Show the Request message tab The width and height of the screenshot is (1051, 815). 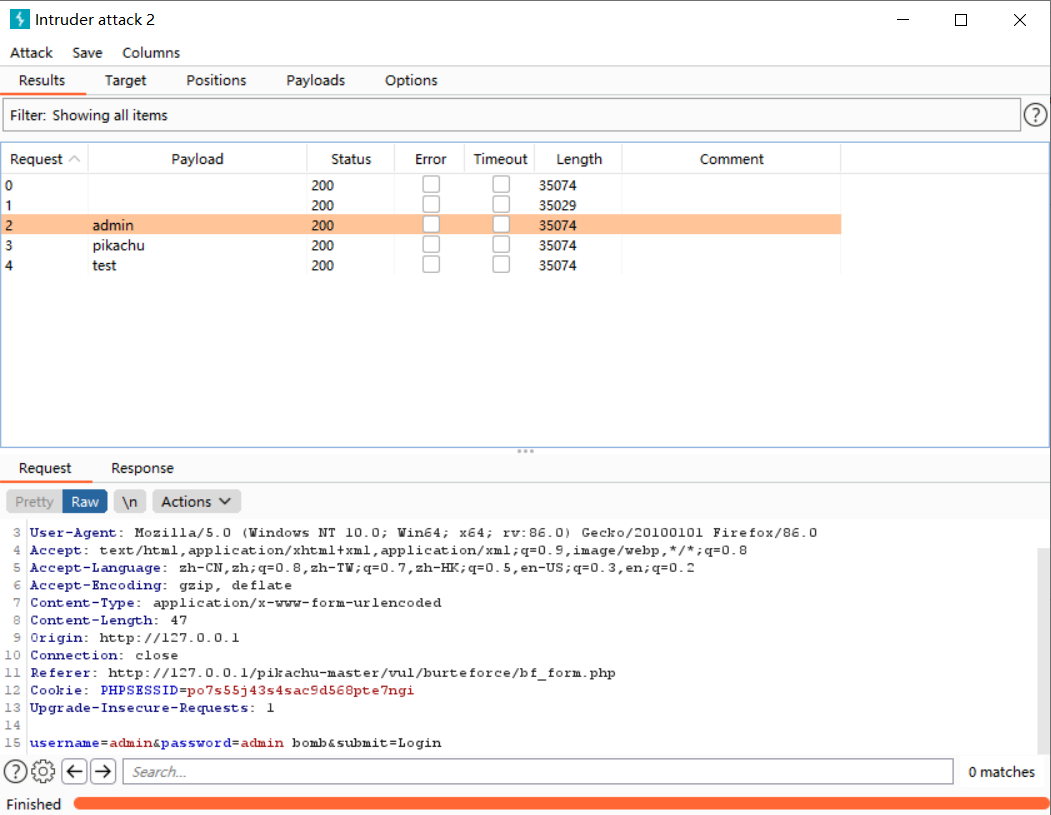tap(45, 468)
